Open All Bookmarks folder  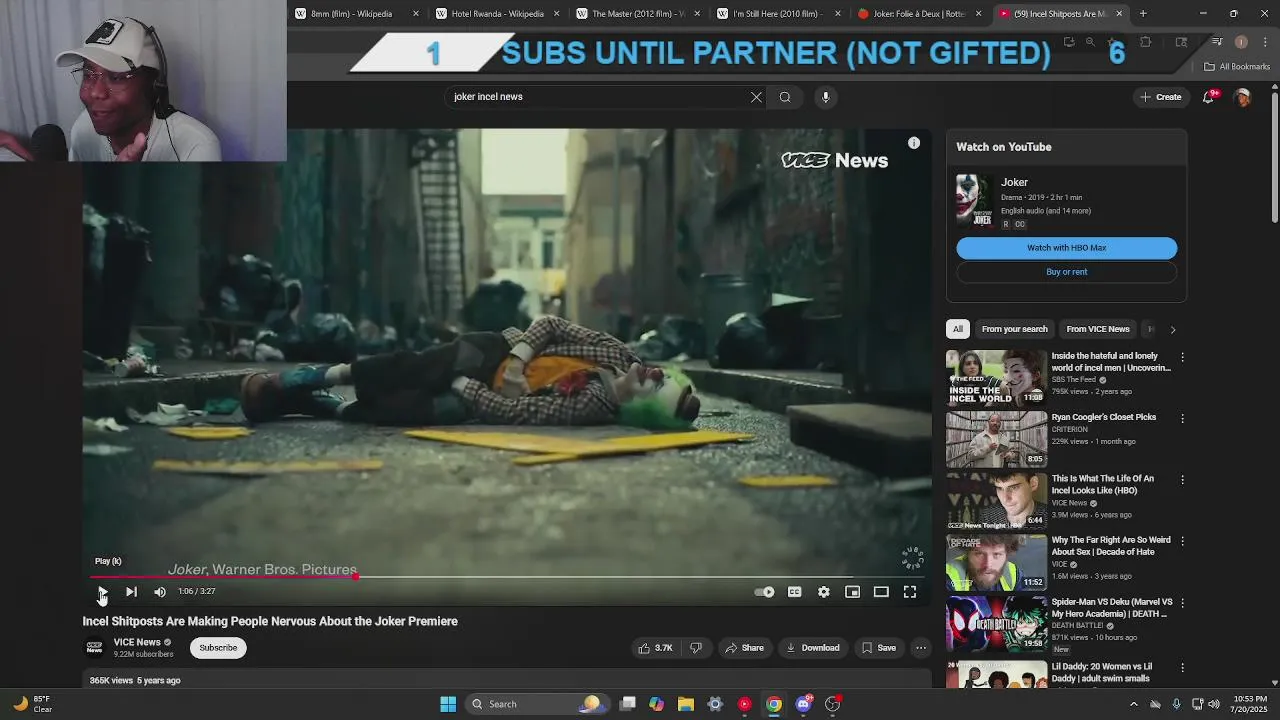(x=1237, y=67)
